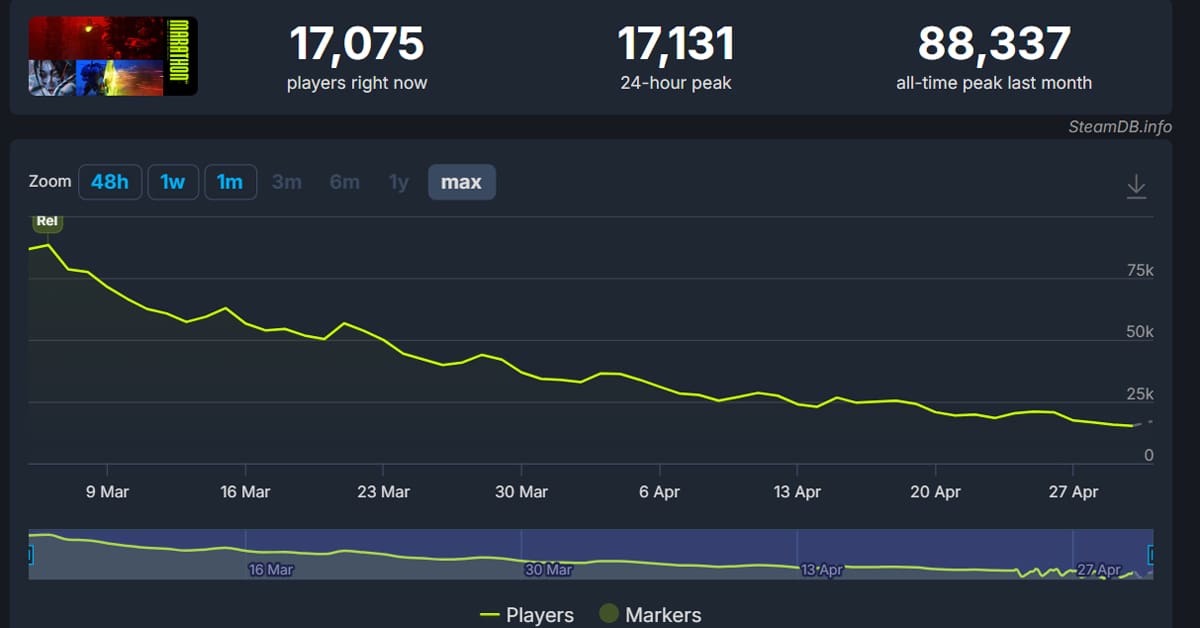Click the 27 Apr label in navigator
The height and width of the screenshot is (628, 1200).
[x=1098, y=570]
